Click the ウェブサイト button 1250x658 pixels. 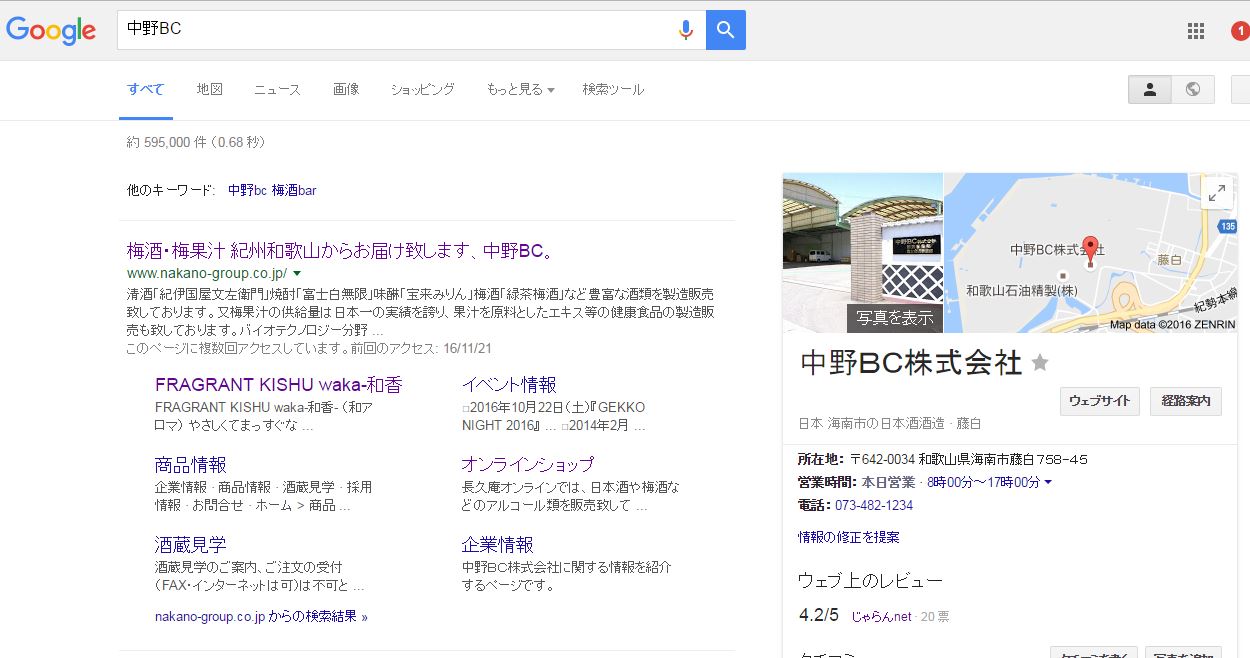[1100, 401]
